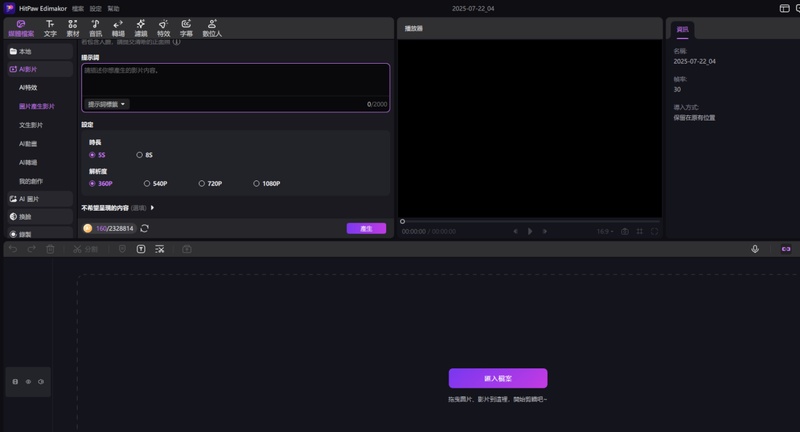Open the 提示詞標籤 dropdown
The width and height of the screenshot is (800, 432).
point(106,104)
